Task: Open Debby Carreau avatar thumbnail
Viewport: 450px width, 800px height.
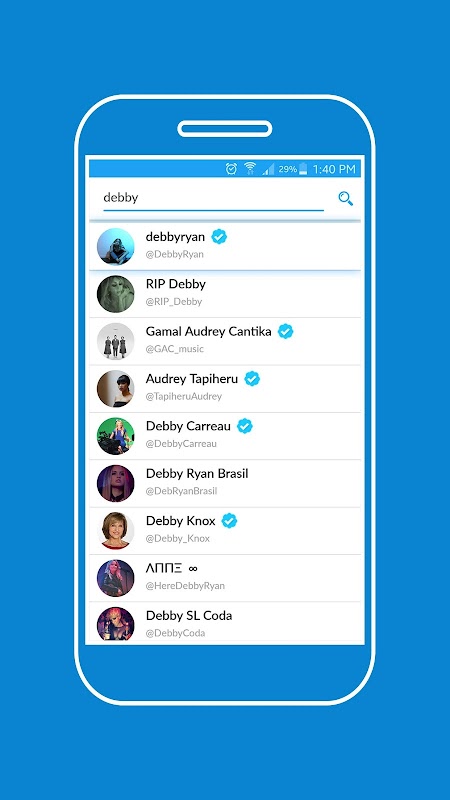Action: [x=115, y=436]
